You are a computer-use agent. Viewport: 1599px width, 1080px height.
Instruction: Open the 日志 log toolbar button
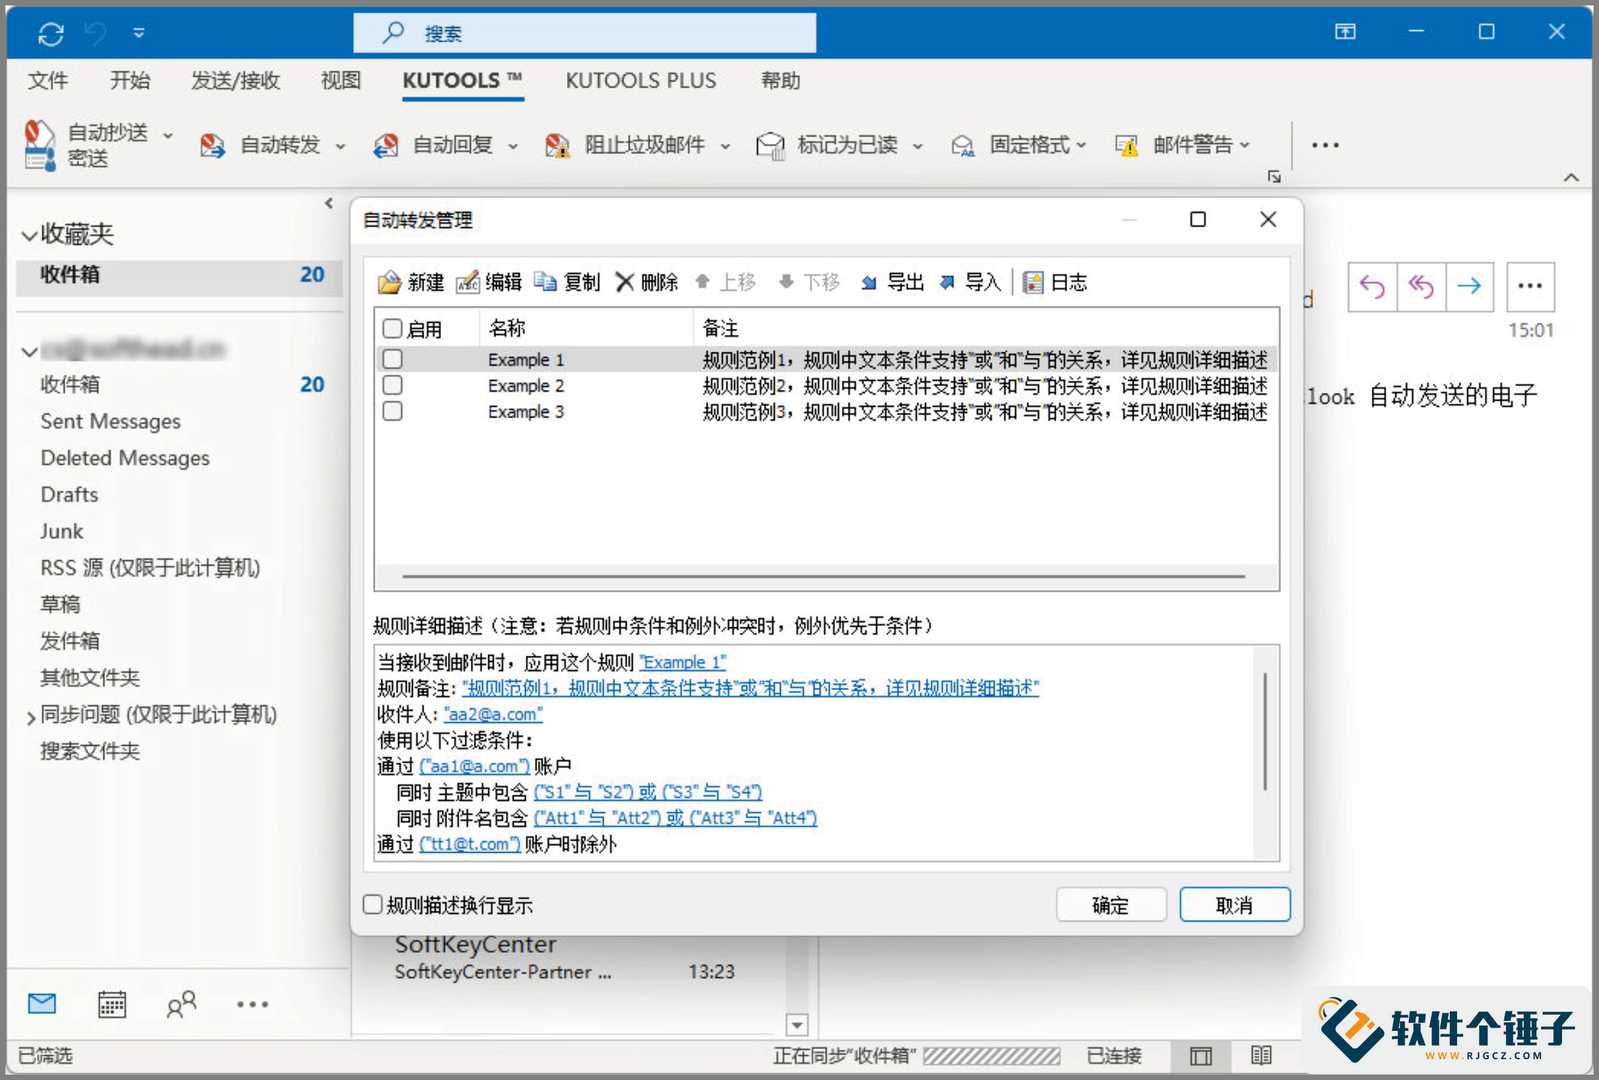point(1055,282)
